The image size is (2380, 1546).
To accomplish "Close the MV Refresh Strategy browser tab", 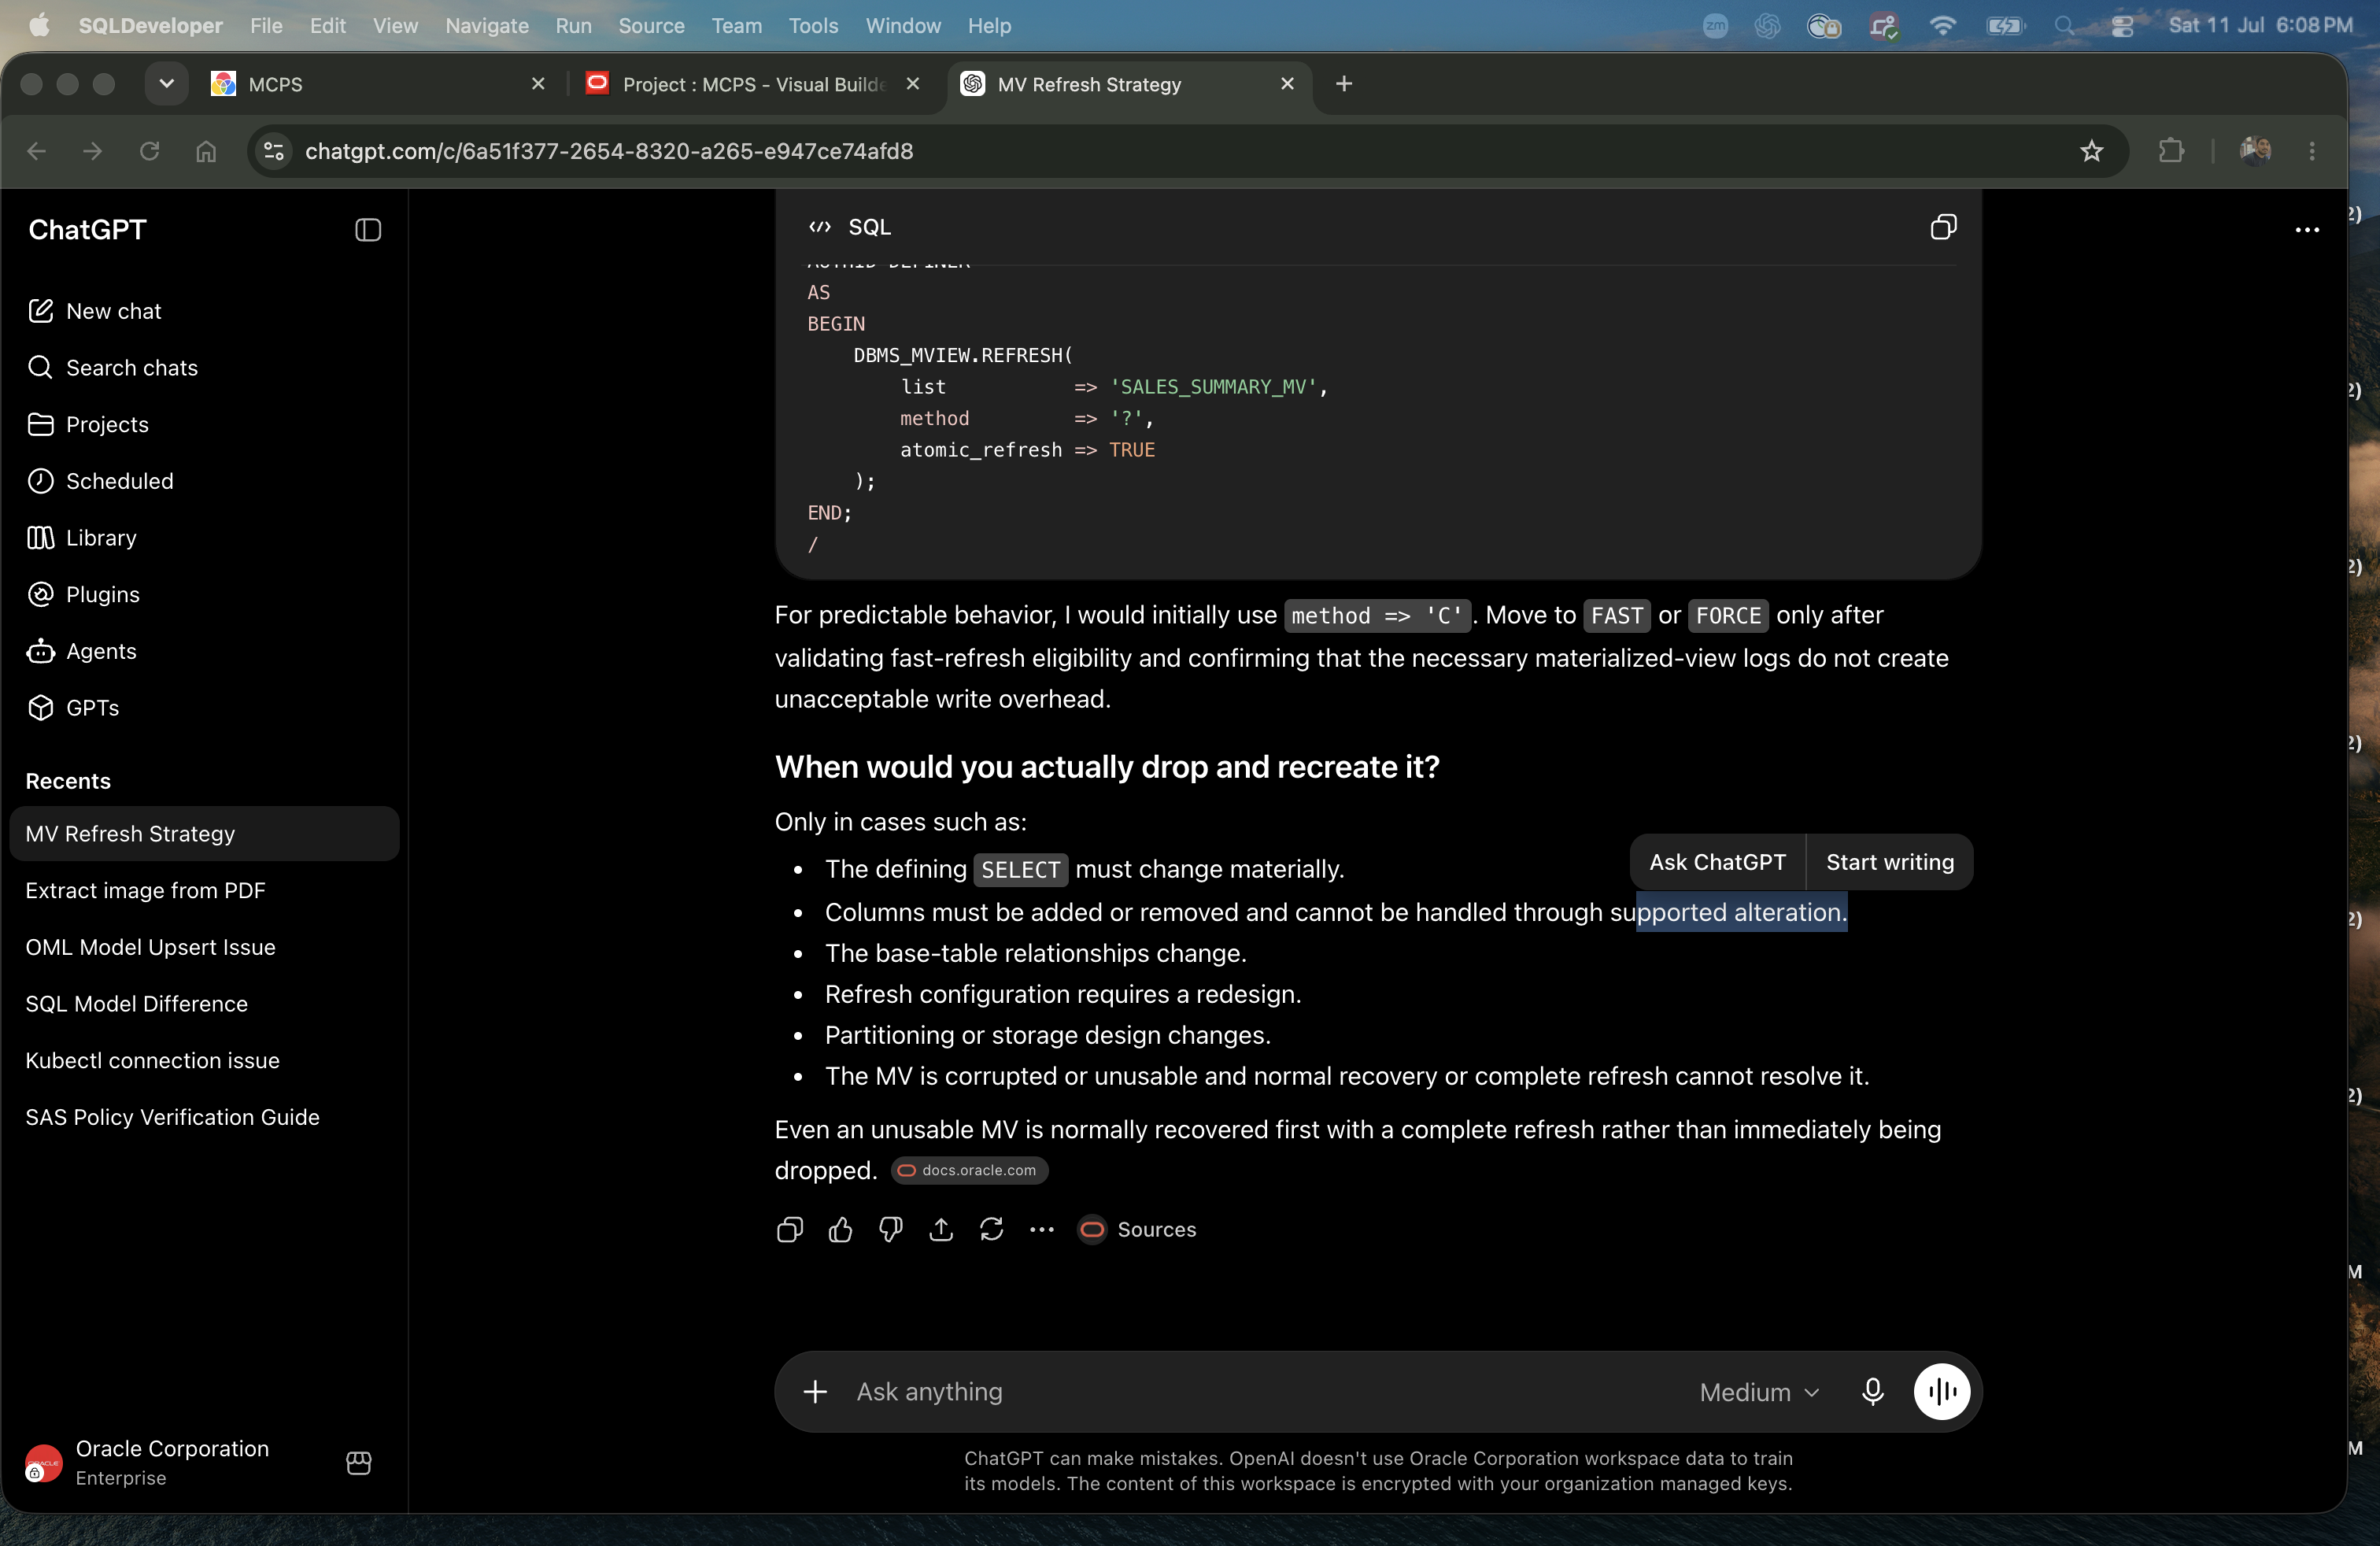I will 1287,84.
